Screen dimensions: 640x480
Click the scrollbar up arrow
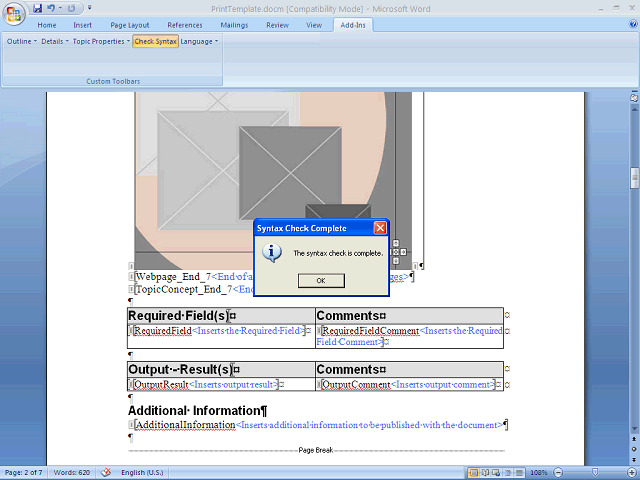pos(634,109)
